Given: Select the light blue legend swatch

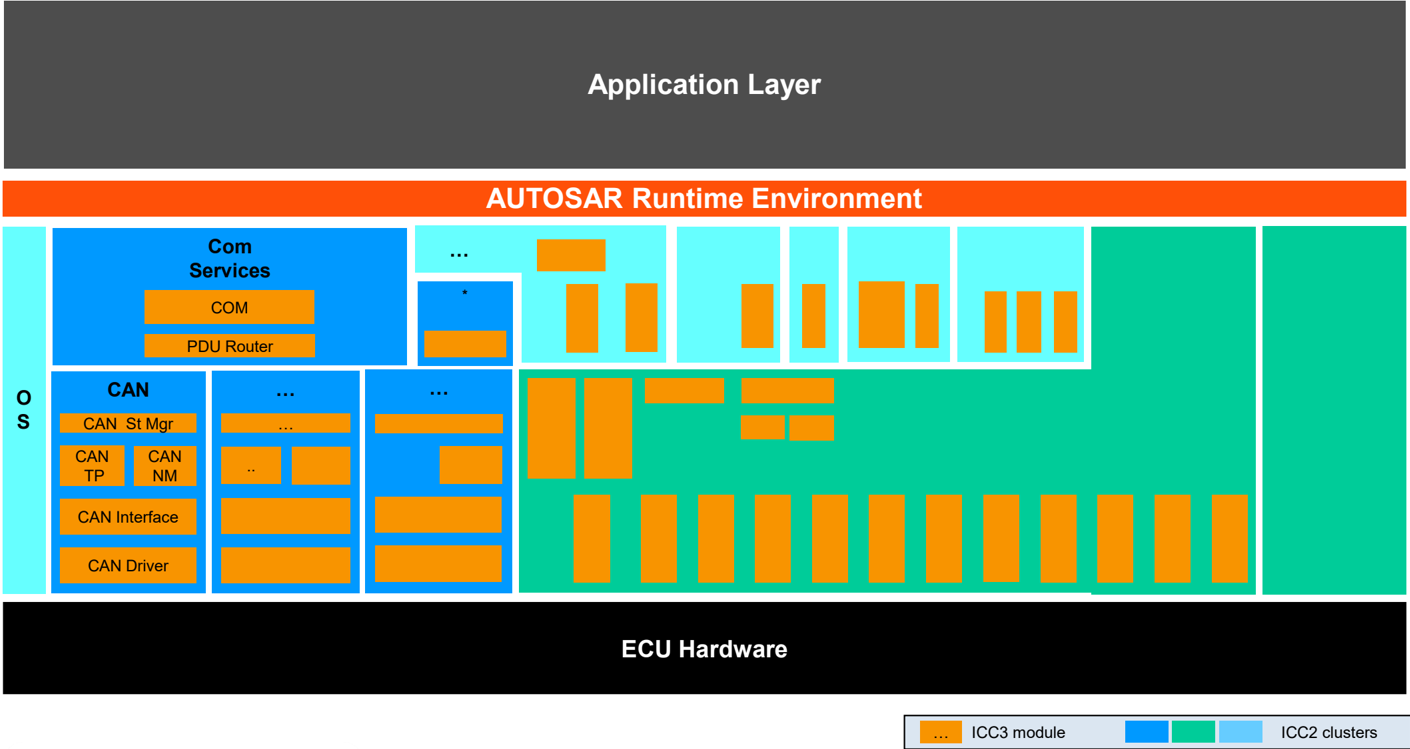Looking at the screenshot, I should 1241,732.
